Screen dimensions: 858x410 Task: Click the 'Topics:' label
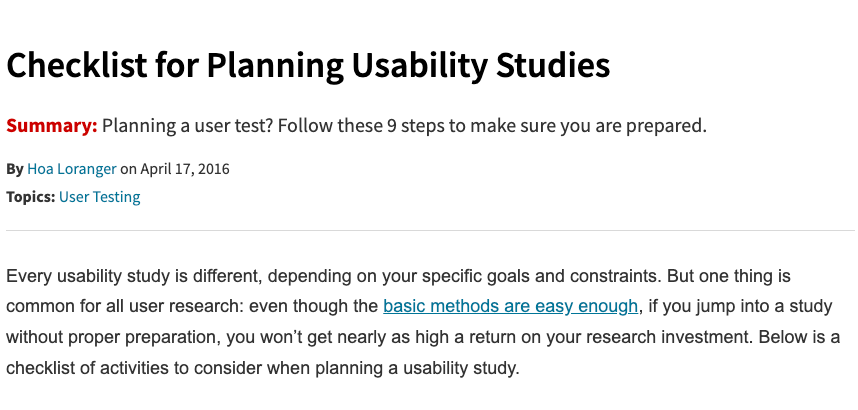point(30,197)
